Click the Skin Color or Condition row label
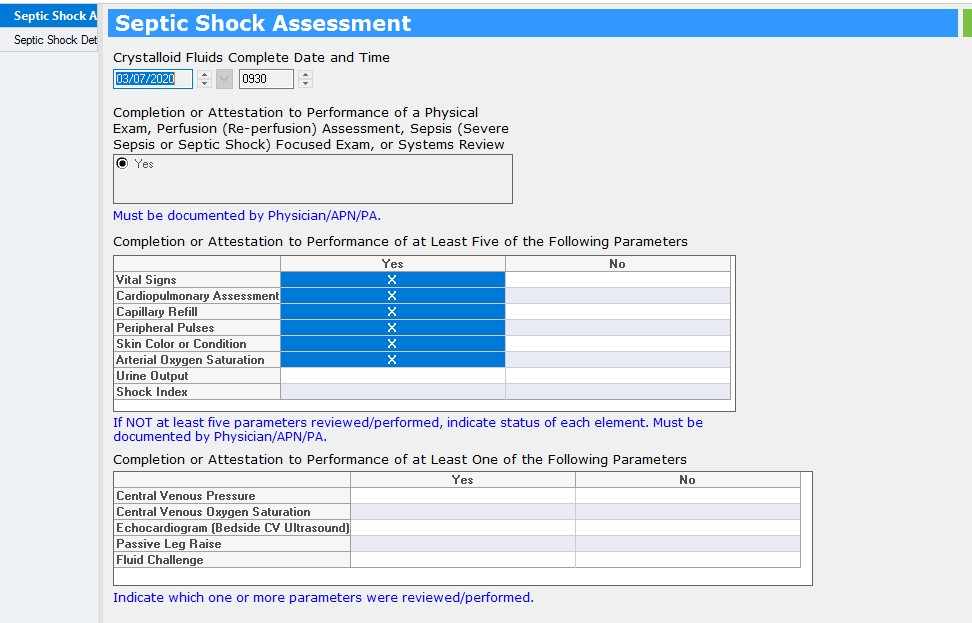Image resolution: width=972 pixels, height=623 pixels. click(197, 344)
